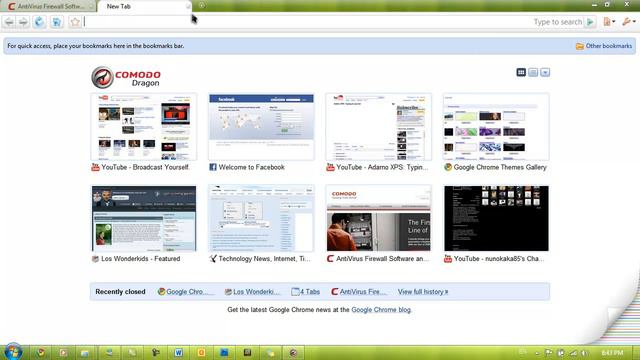Bookmark this page with the star icon
The width and height of the screenshot is (640, 360).
coord(75,22)
